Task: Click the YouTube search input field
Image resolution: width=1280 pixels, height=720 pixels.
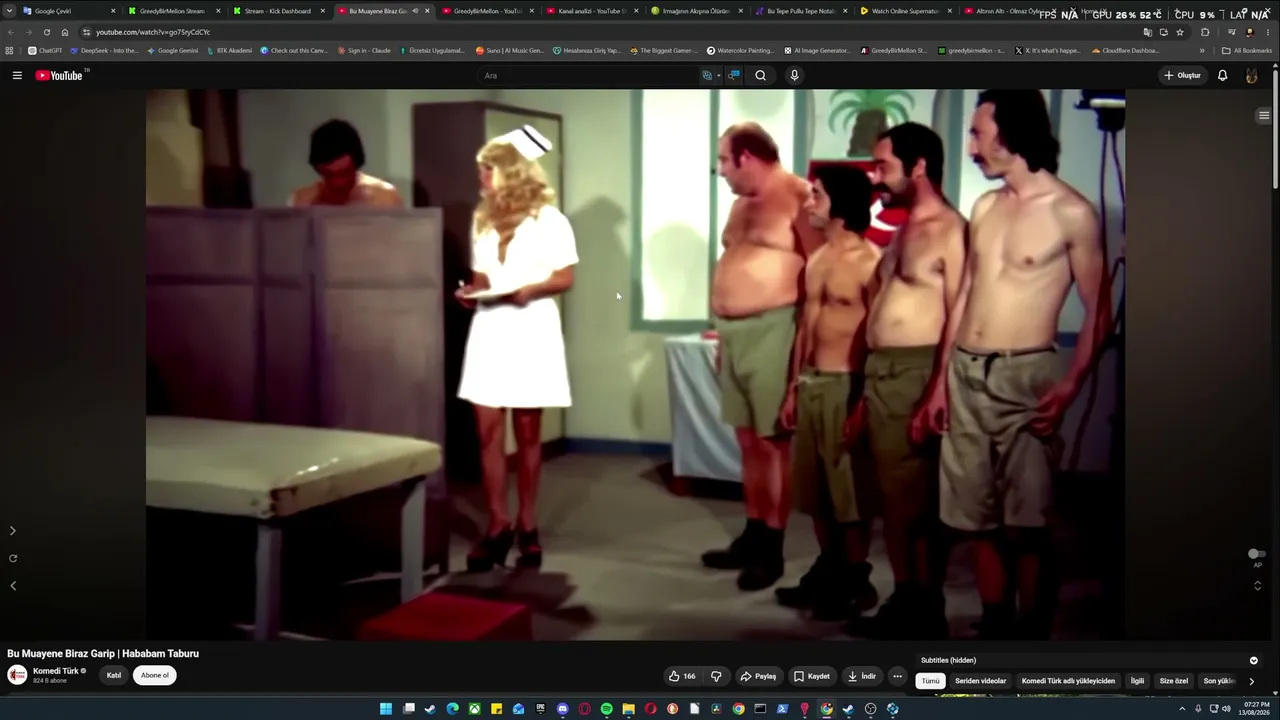Action: coord(590,75)
